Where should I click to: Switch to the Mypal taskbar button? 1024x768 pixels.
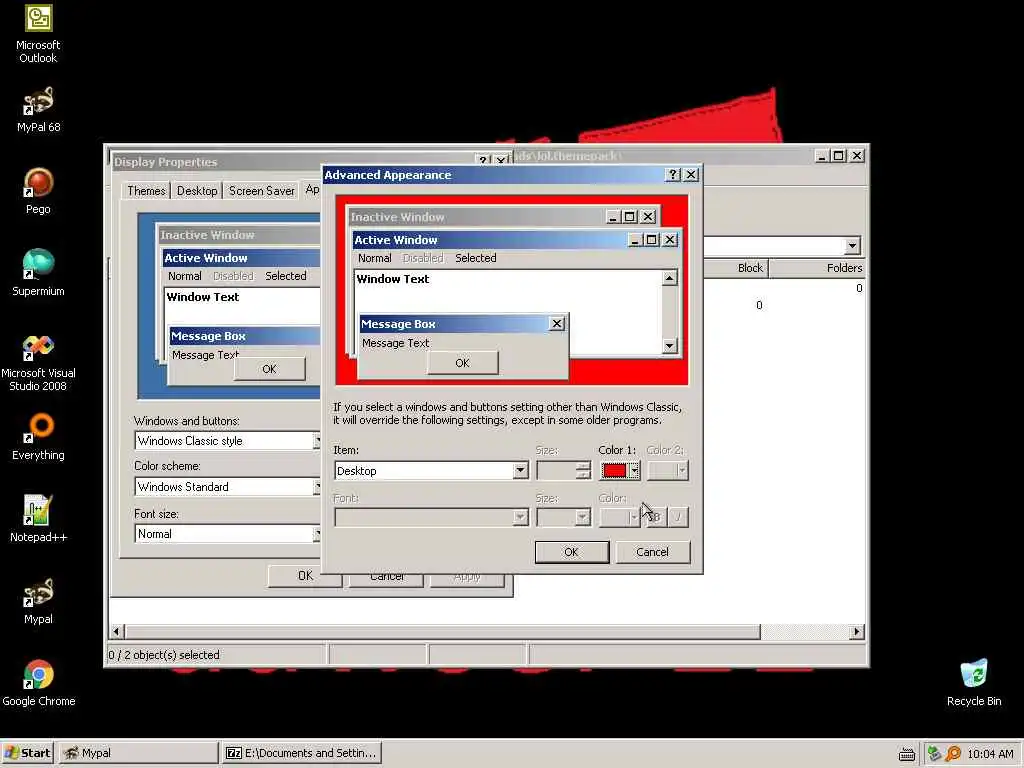point(138,753)
